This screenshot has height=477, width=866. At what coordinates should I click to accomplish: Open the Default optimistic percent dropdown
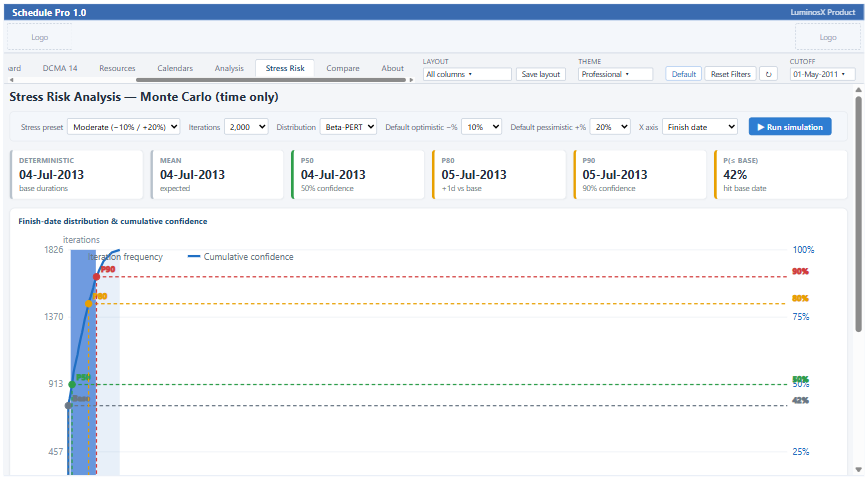coord(482,127)
